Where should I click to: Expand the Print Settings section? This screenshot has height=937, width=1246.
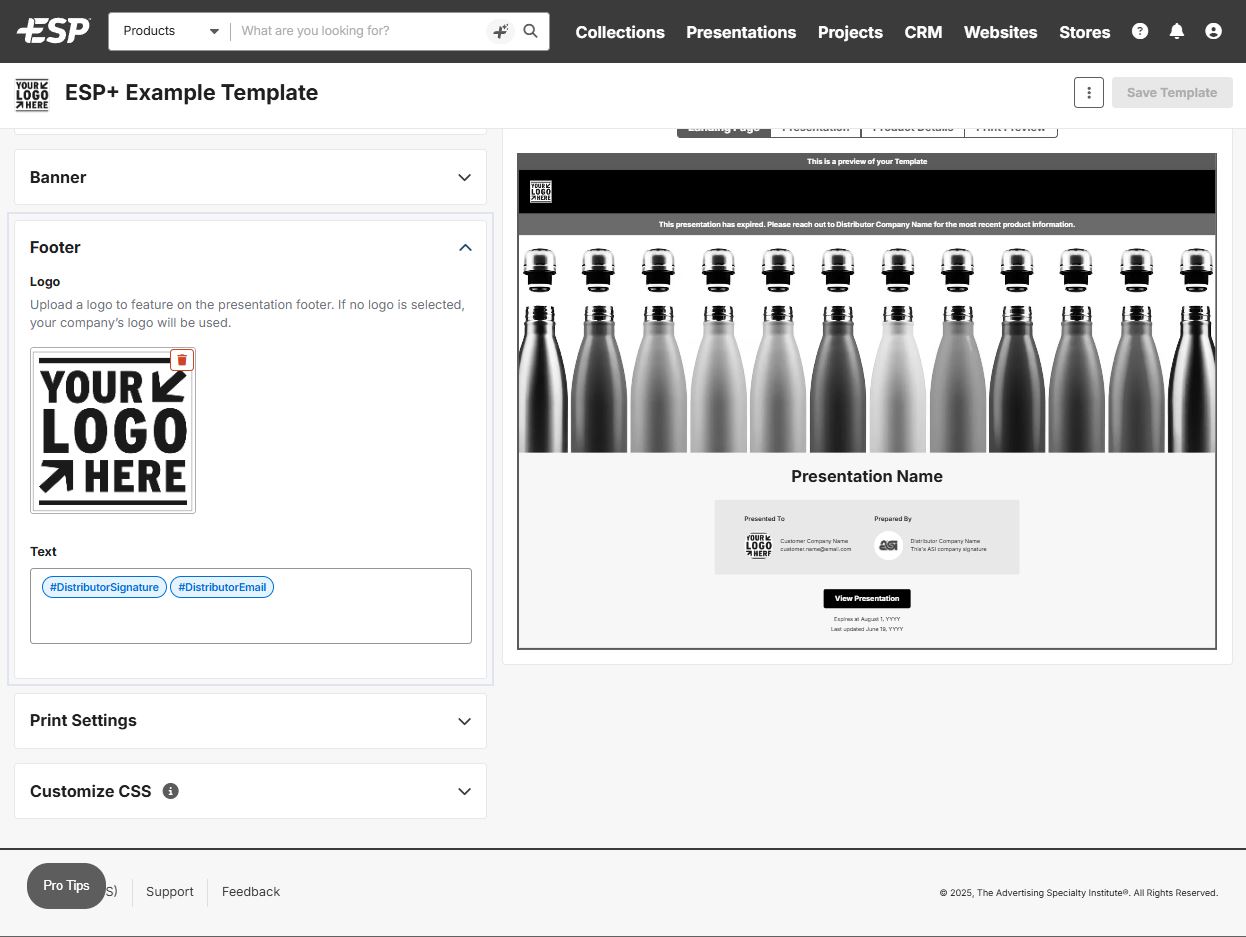pyautogui.click(x=250, y=721)
